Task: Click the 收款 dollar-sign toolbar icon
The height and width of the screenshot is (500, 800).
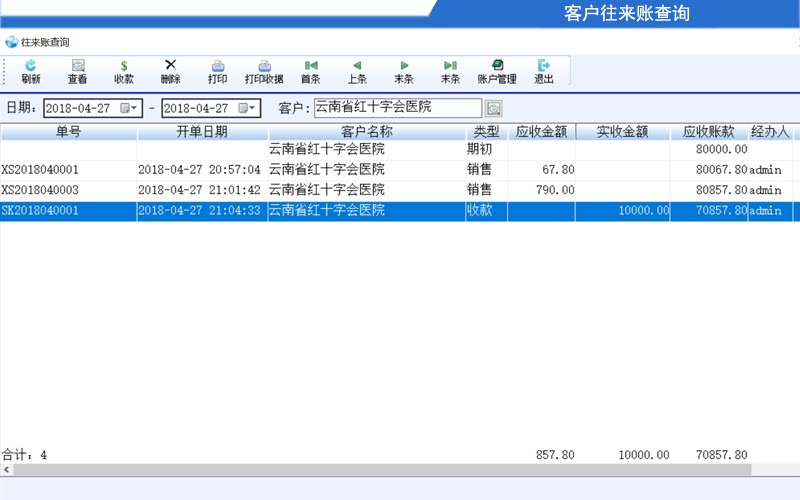Action: [x=124, y=71]
